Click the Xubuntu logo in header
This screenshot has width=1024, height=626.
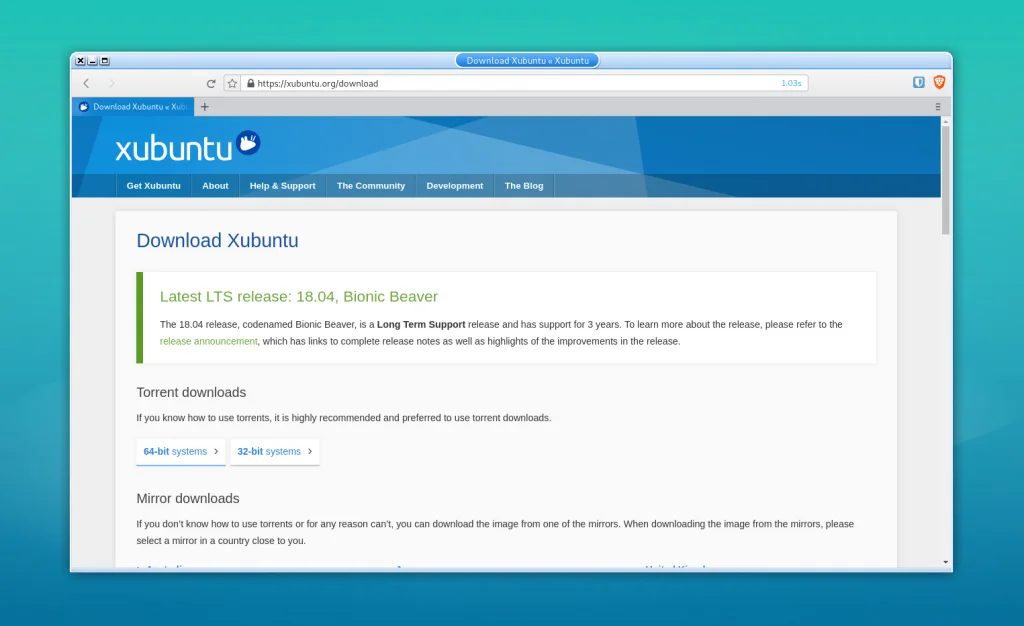pyautogui.click(x=187, y=146)
